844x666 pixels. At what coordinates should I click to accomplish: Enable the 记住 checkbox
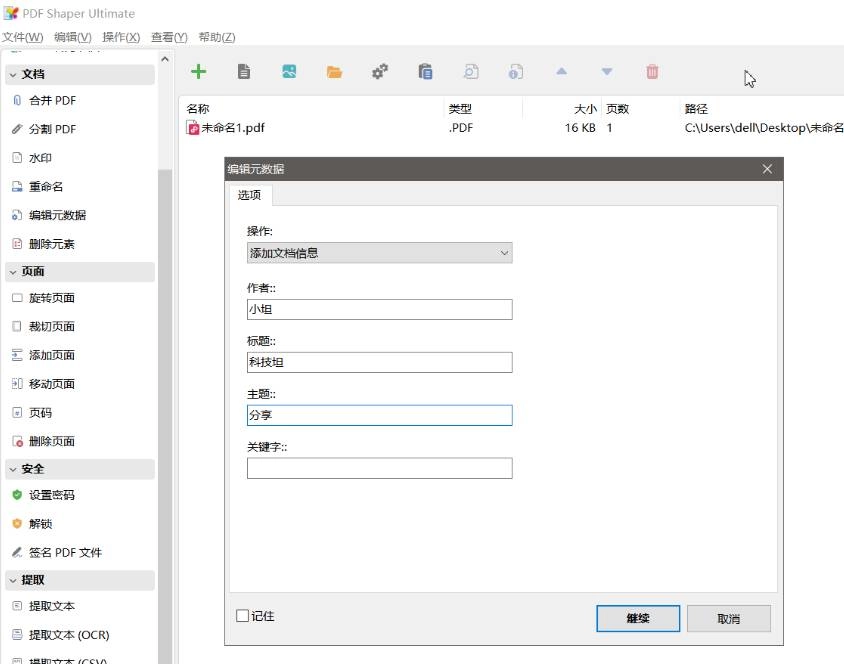coord(242,615)
